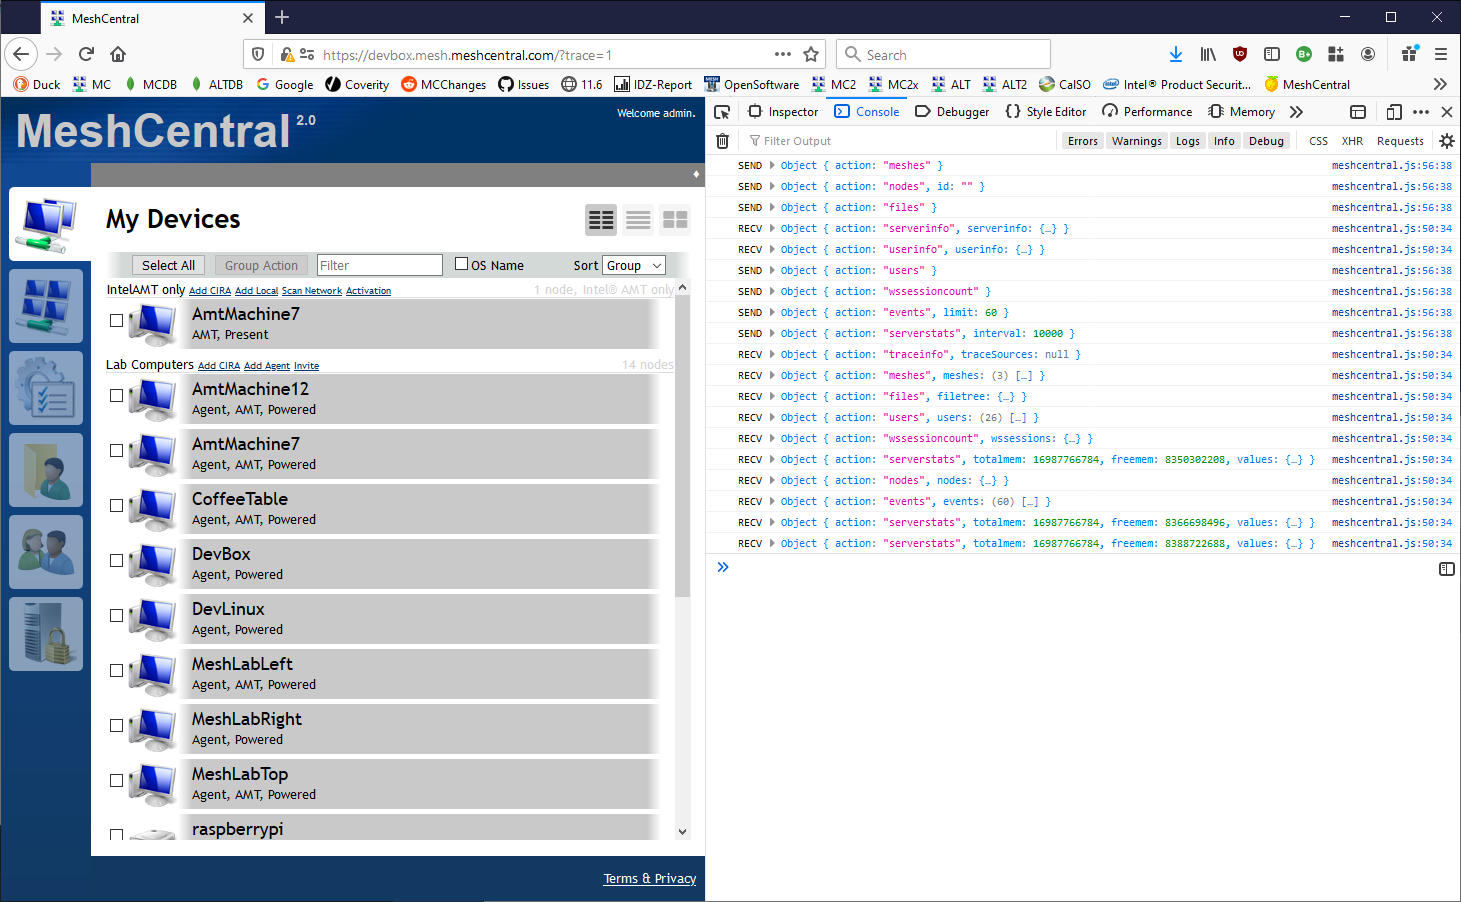Select MeshLabTop device checkbox

click(x=116, y=781)
